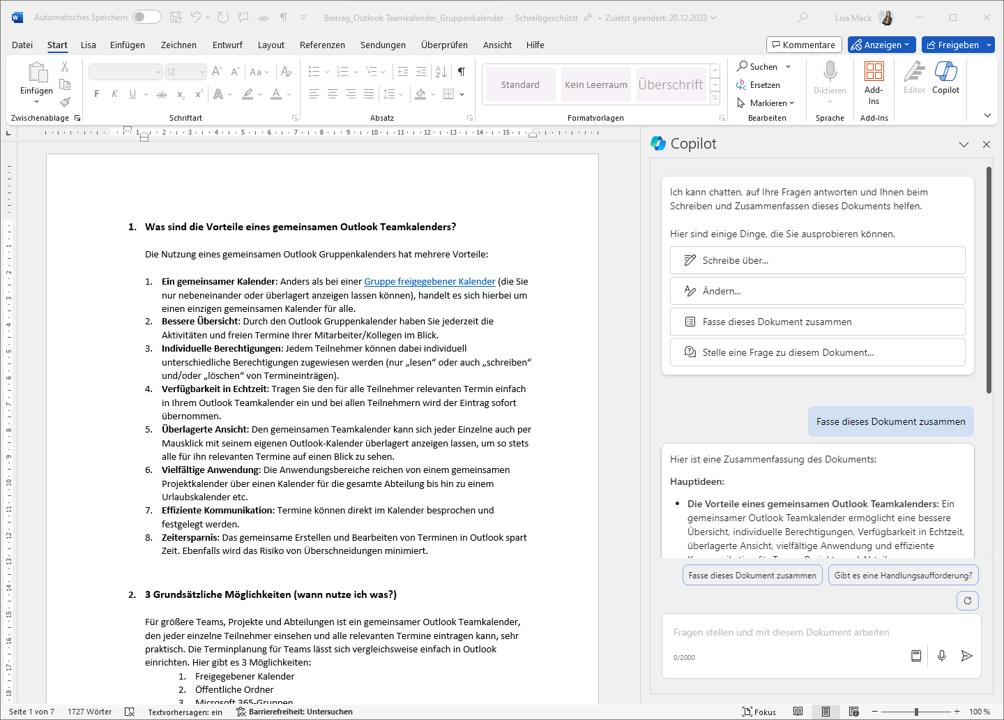The image size is (1004, 720).
Task: Toggle underline formatting (U)
Action: 133,94
